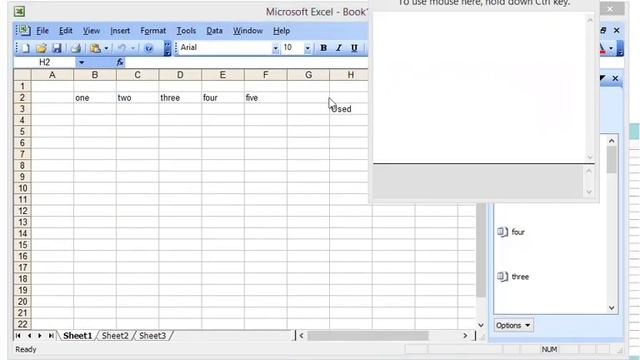
Task: Click the Excel icon in title bar
Action: (19, 11)
